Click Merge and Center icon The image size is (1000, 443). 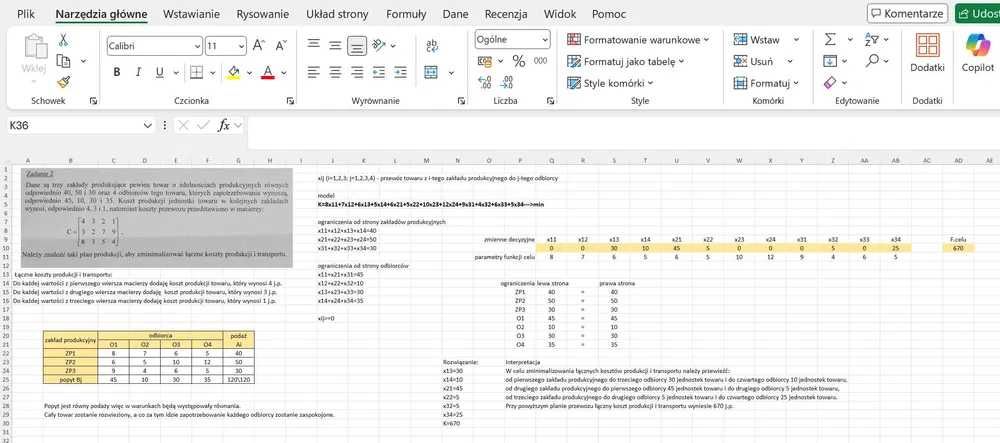tap(431, 72)
